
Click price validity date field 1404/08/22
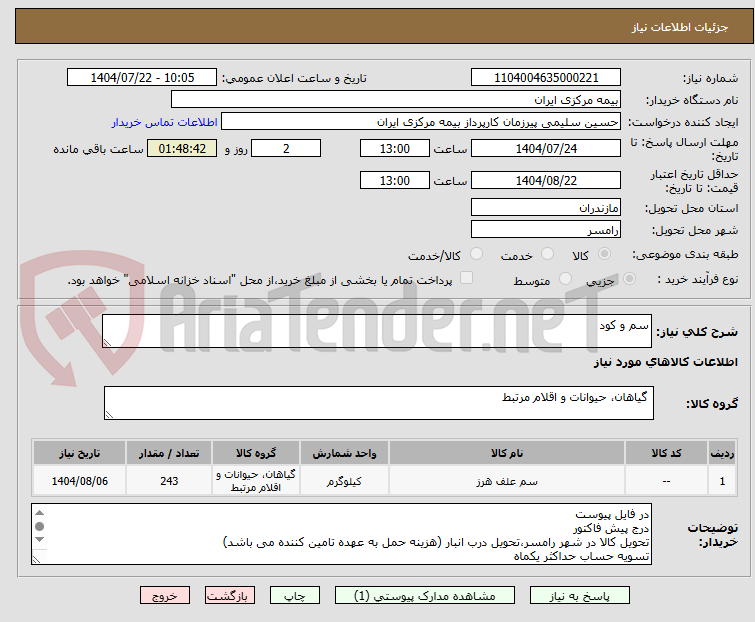[546, 181]
